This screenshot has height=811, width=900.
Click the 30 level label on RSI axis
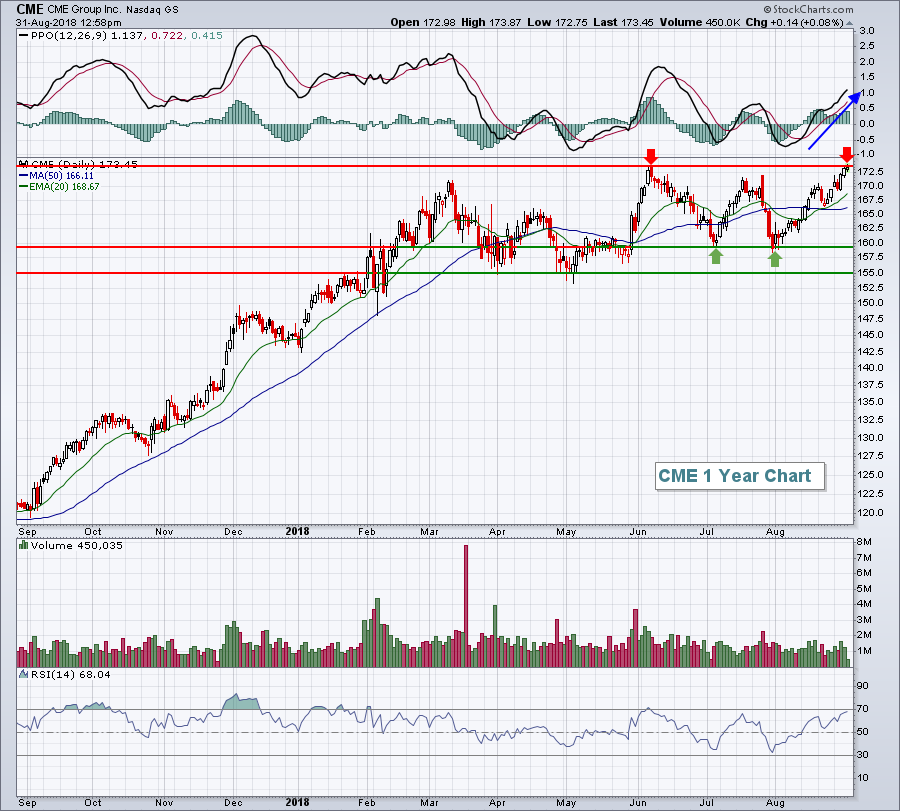tap(863, 755)
